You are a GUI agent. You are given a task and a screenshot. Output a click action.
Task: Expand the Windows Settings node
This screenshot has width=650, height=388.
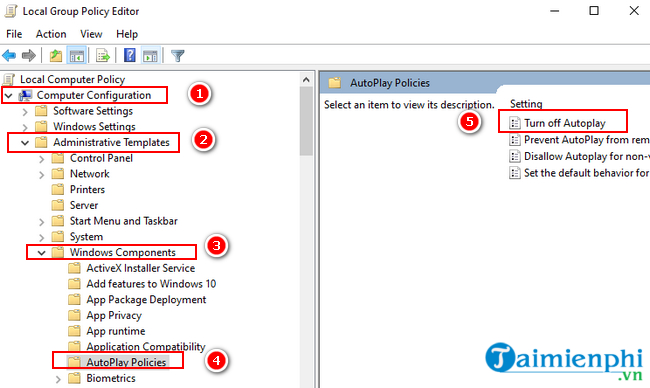pyautogui.click(x=25, y=127)
